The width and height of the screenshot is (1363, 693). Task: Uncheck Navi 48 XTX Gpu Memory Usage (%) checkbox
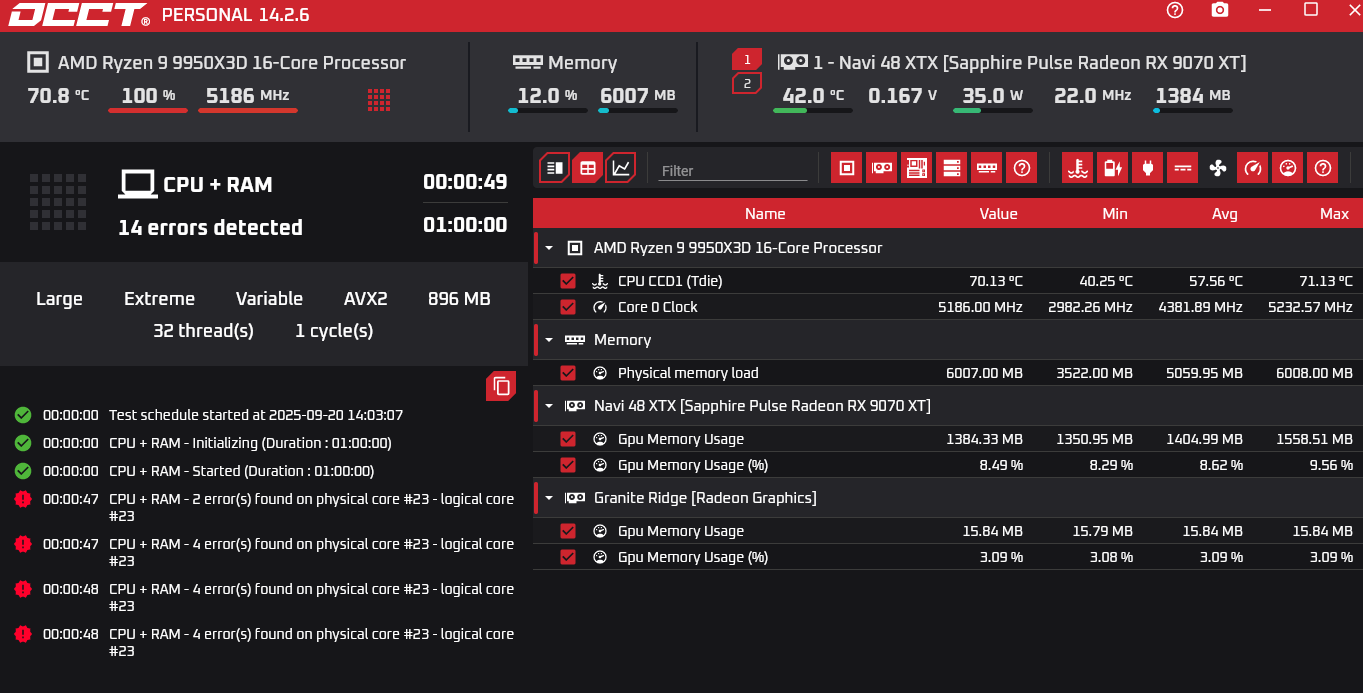[568, 465]
